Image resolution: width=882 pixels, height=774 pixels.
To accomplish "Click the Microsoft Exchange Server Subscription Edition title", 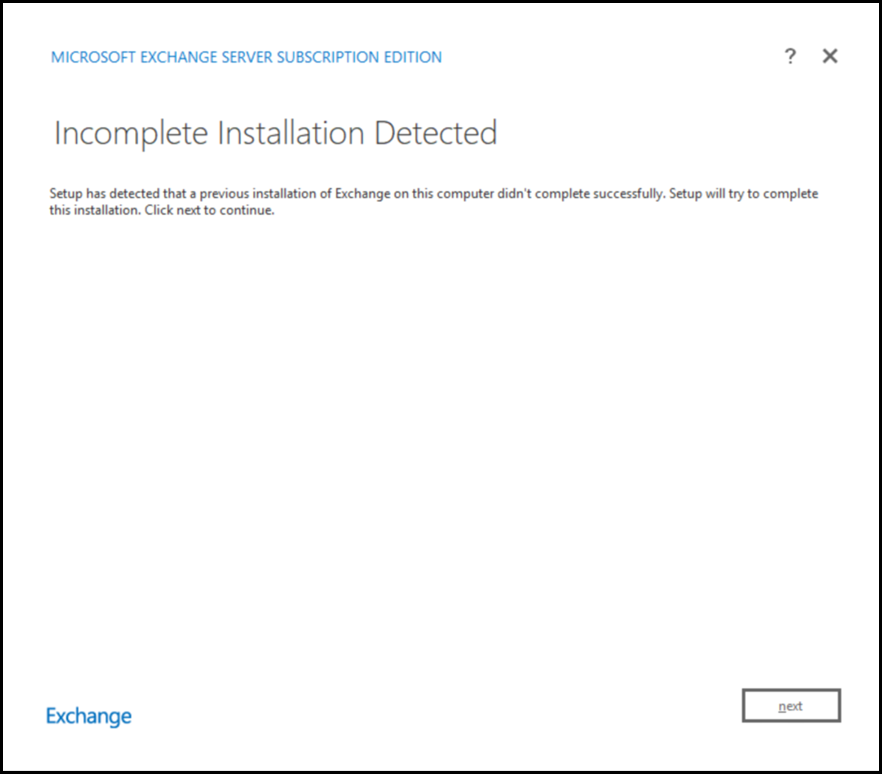I will [x=246, y=58].
